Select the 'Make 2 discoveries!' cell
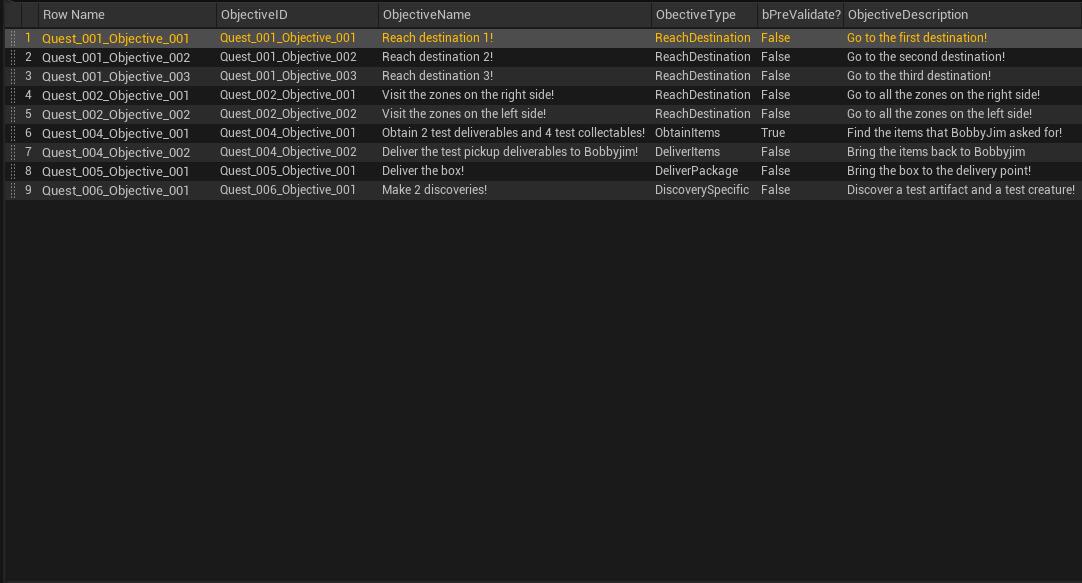Viewport: 1082px width, 583px height. click(x=434, y=190)
